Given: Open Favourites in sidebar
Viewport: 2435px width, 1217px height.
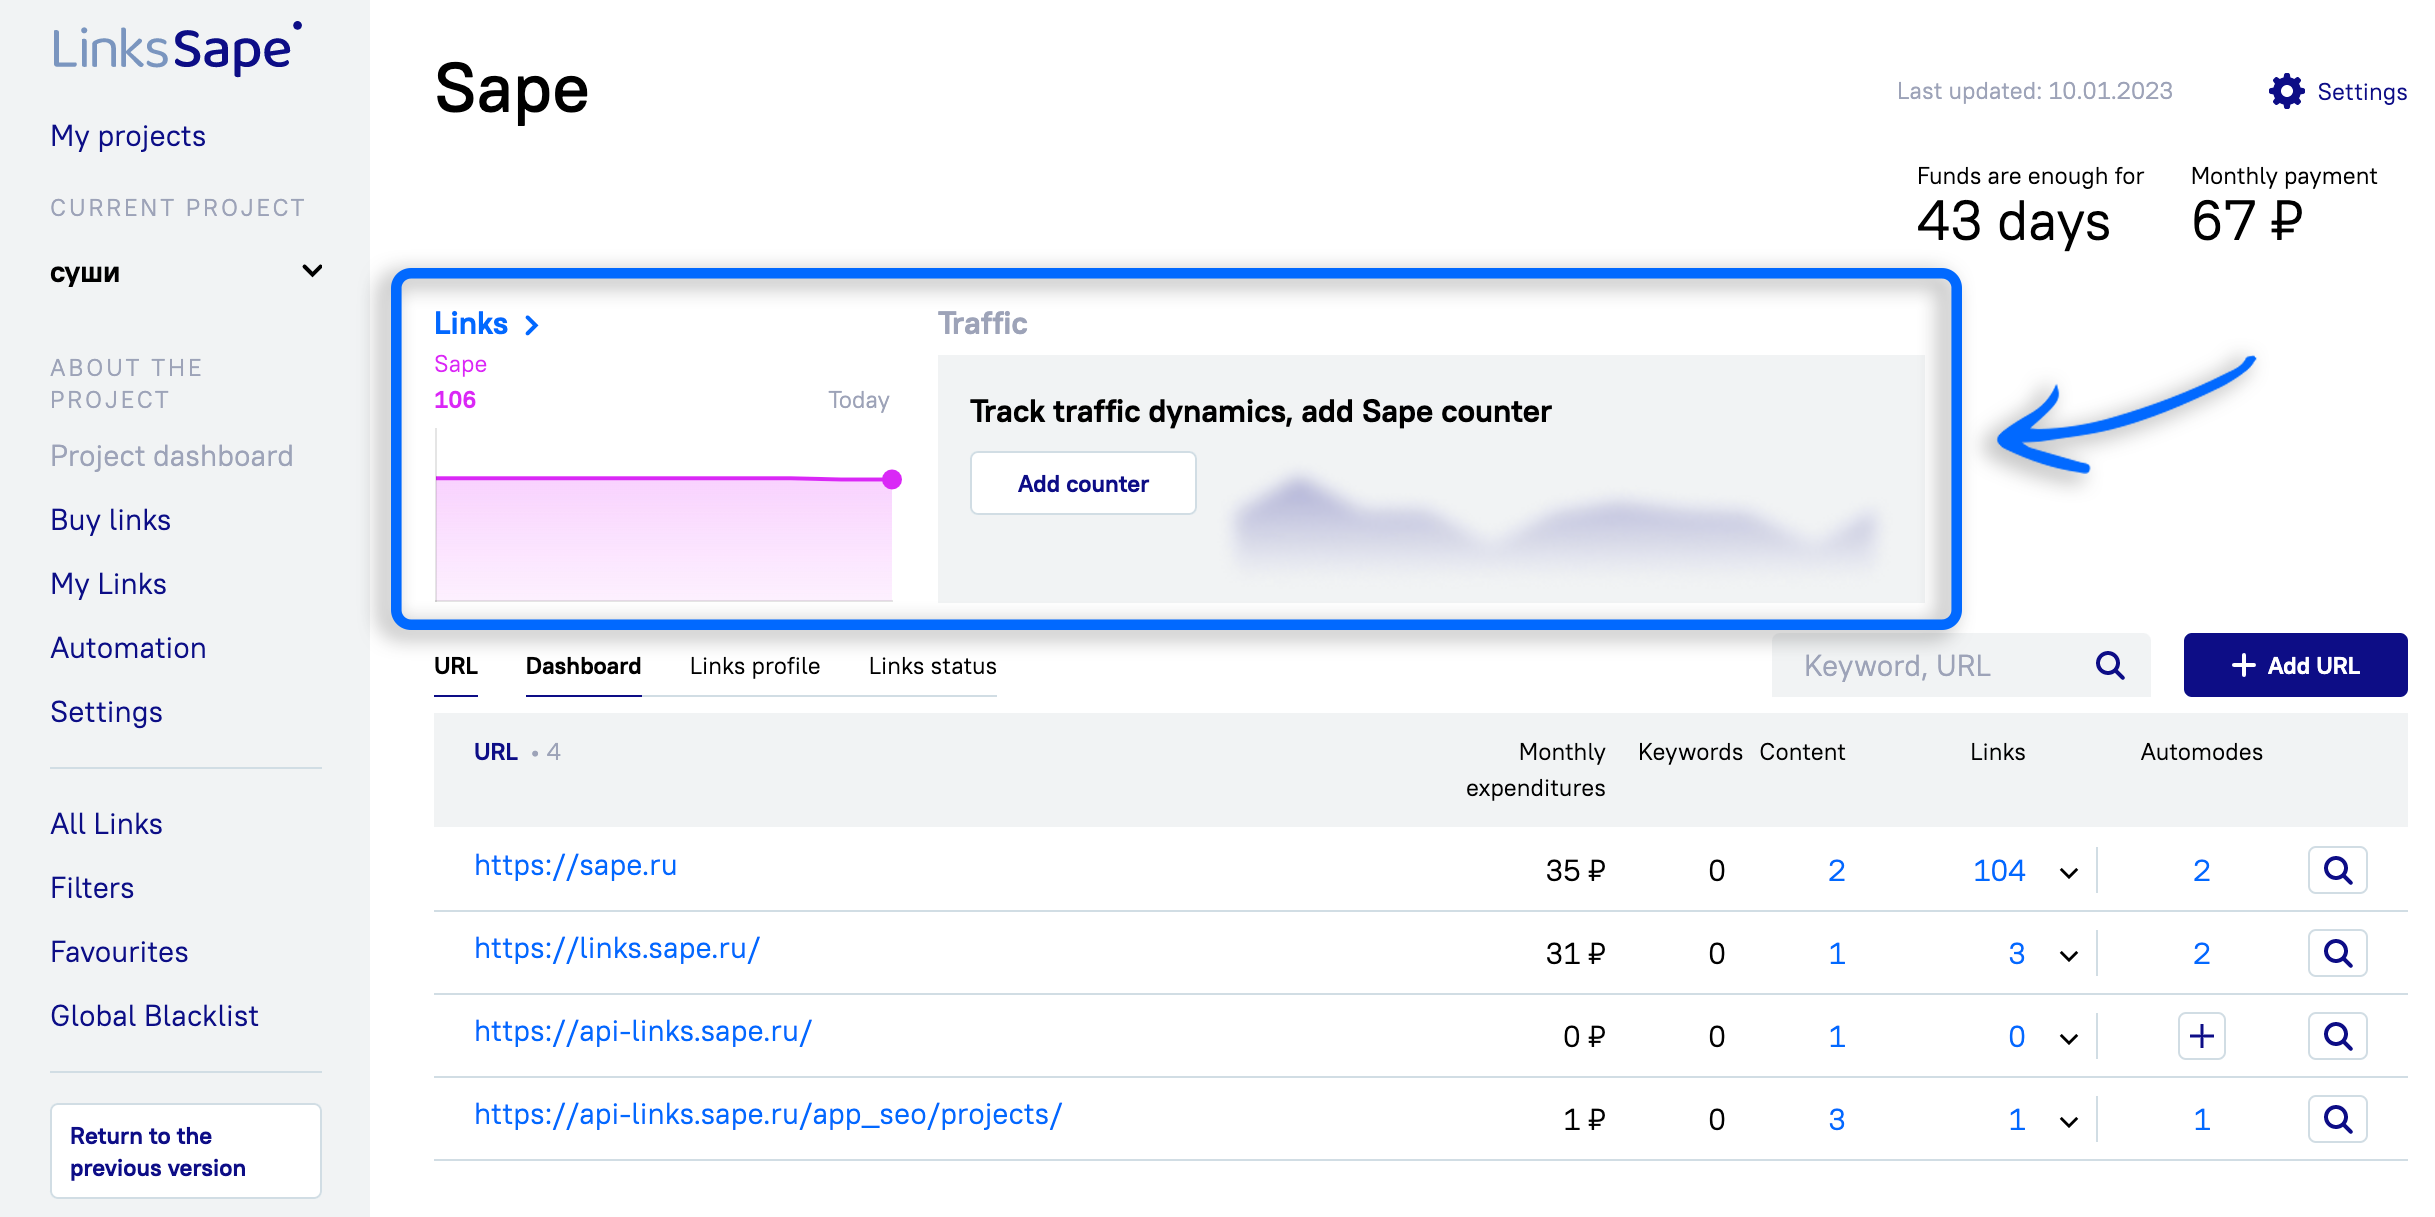Looking at the screenshot, I should tap(120, 952).
